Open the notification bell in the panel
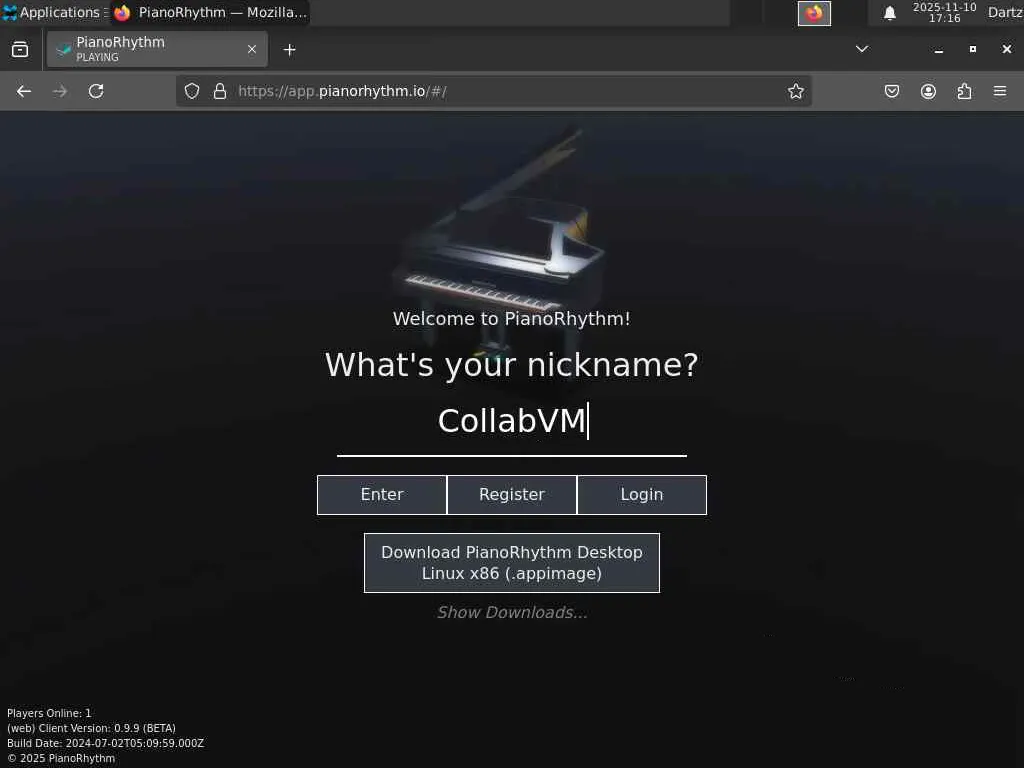This screenshot has width=1024, height=768. 889,13
